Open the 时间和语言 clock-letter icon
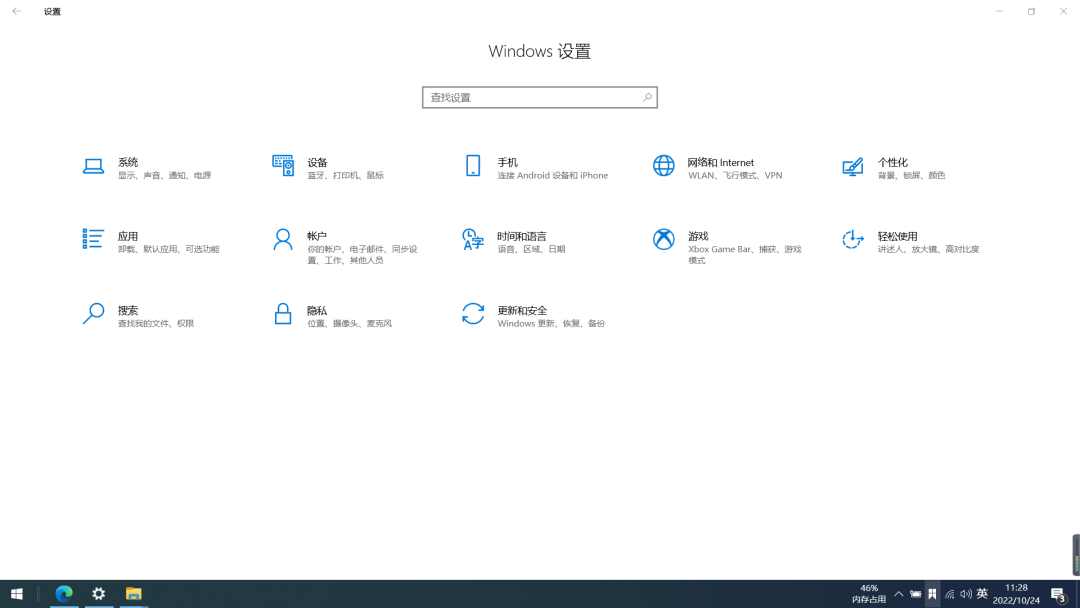This screenshot has width=1080, height=608. click(x=473, y=240)
